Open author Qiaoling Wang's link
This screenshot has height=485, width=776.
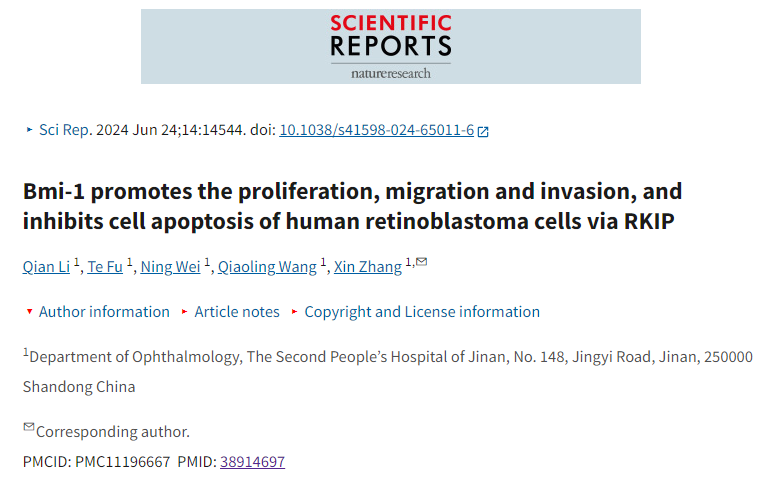click(267, 267)
